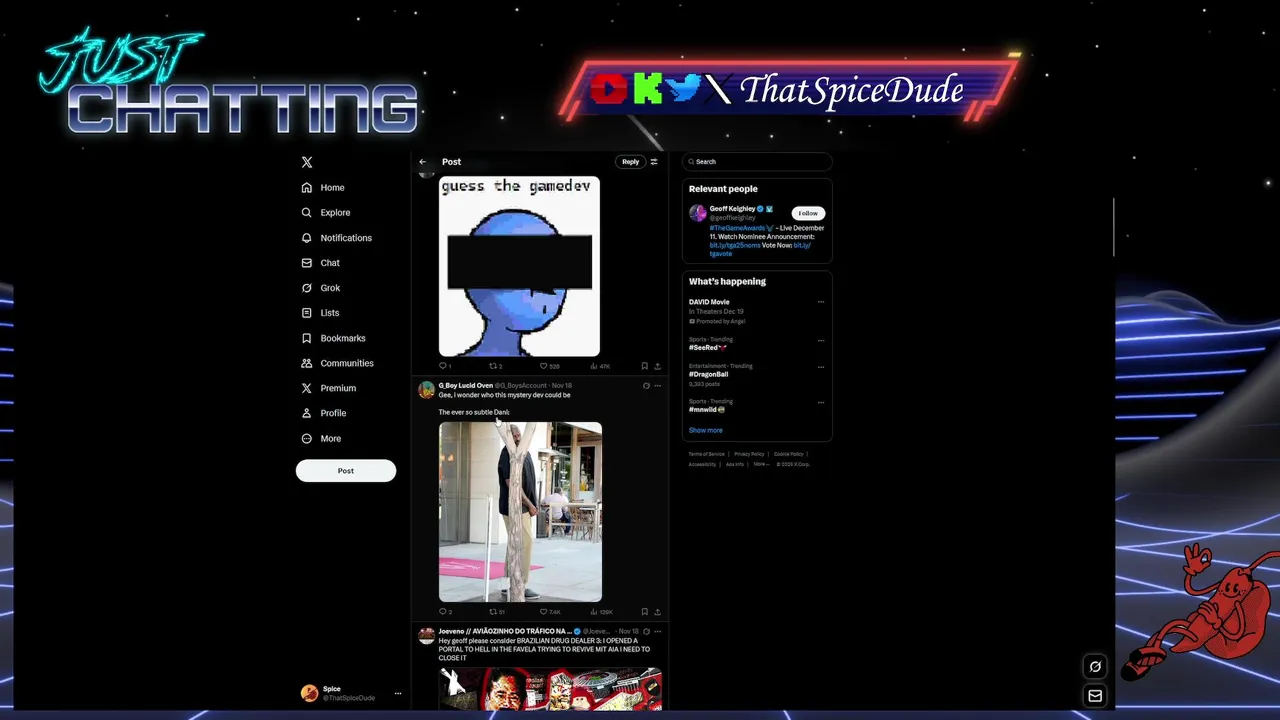Open the 'guess the gamedev' image
1280x720 pixels.
pyautogui.click(x=519, y=266)
